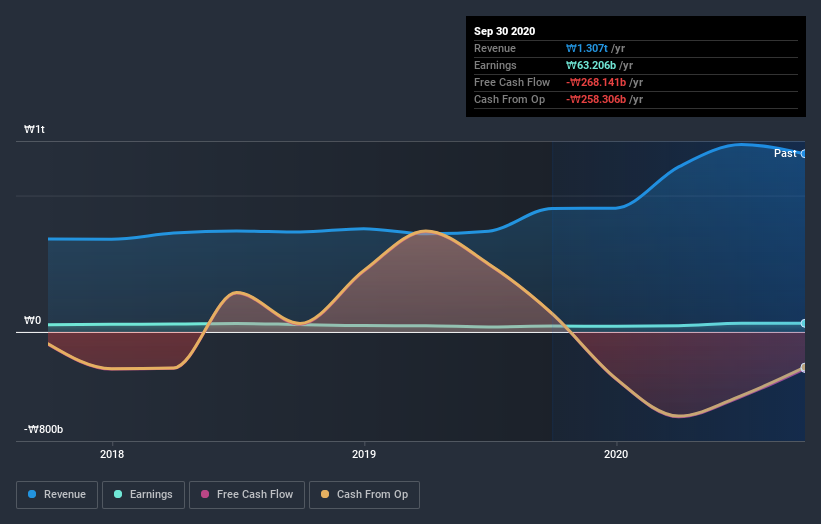Click the cash from op endpoint marker
Image resolution: width=821 pixels, height=524 pixels.
[x=803, y=367]
